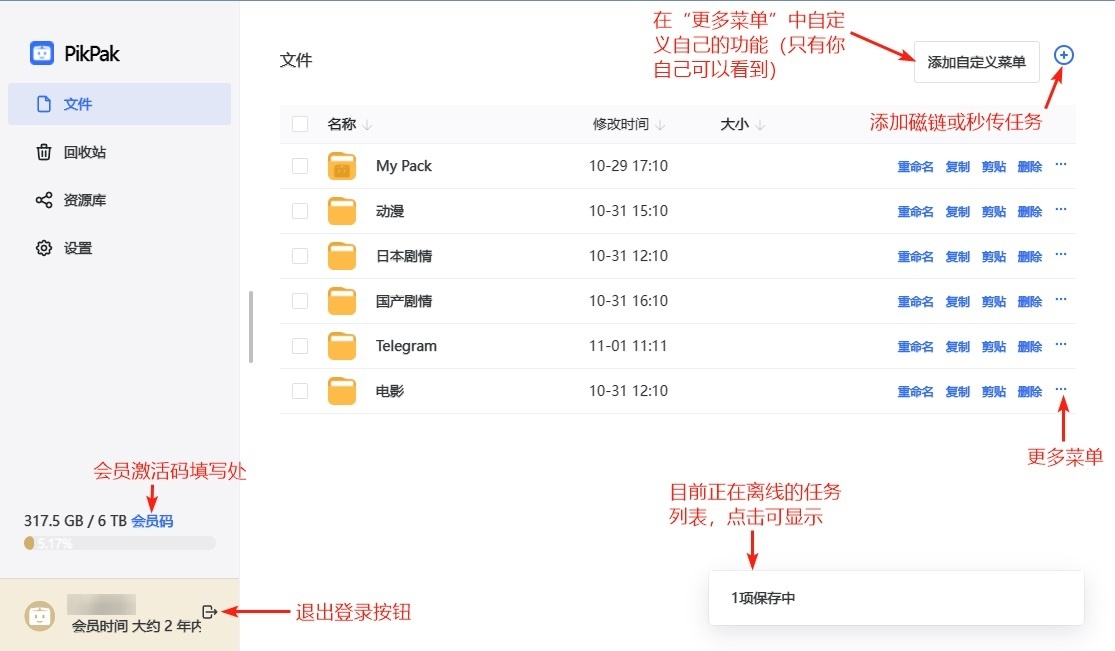
Task: Sort by 名称 column arrow
Action: coord(367,125)
